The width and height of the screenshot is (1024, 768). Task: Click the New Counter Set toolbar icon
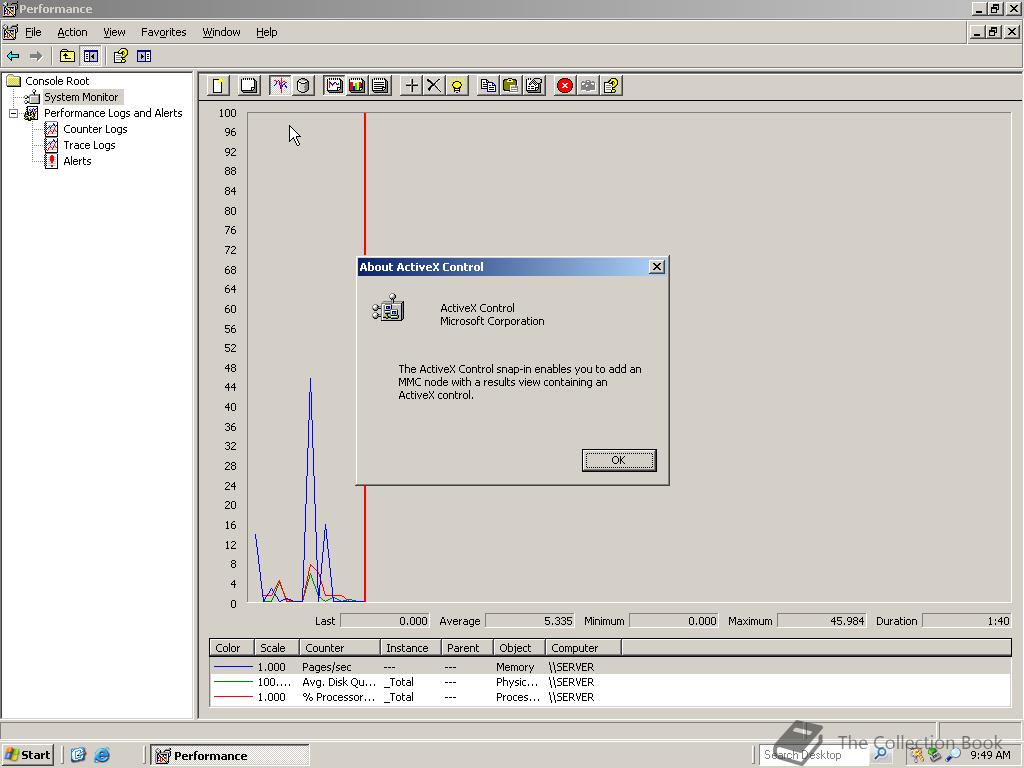(x=219, y=86)
